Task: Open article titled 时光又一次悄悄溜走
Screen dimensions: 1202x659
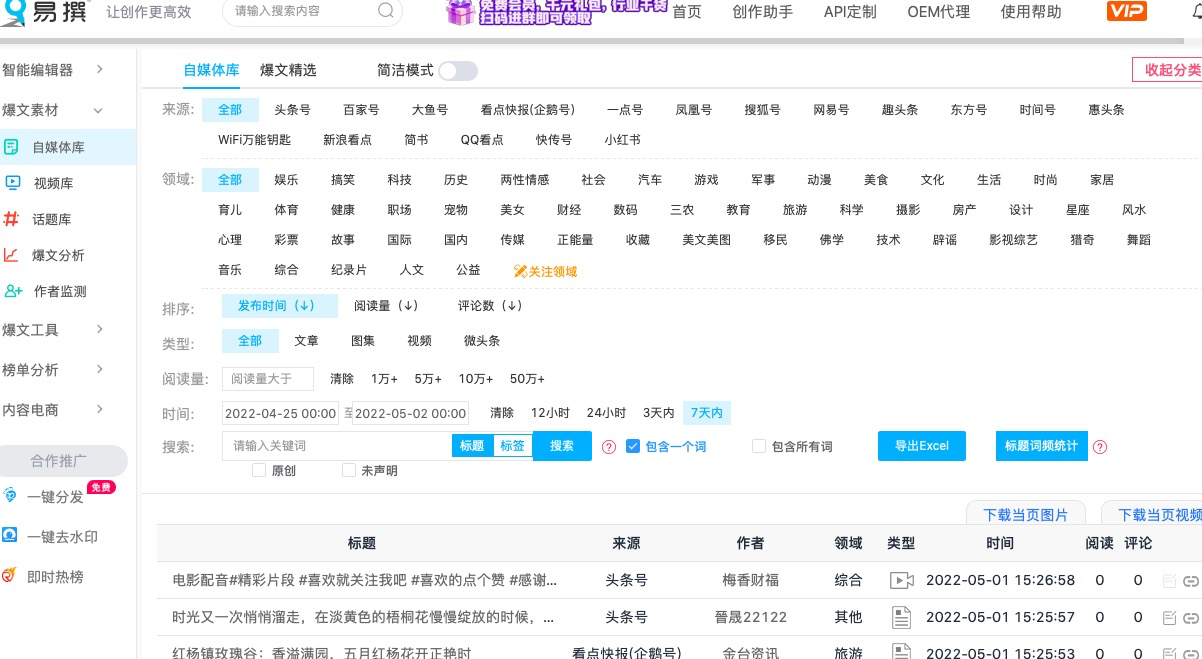Action: pyautogui.click(x=364, y=617)
